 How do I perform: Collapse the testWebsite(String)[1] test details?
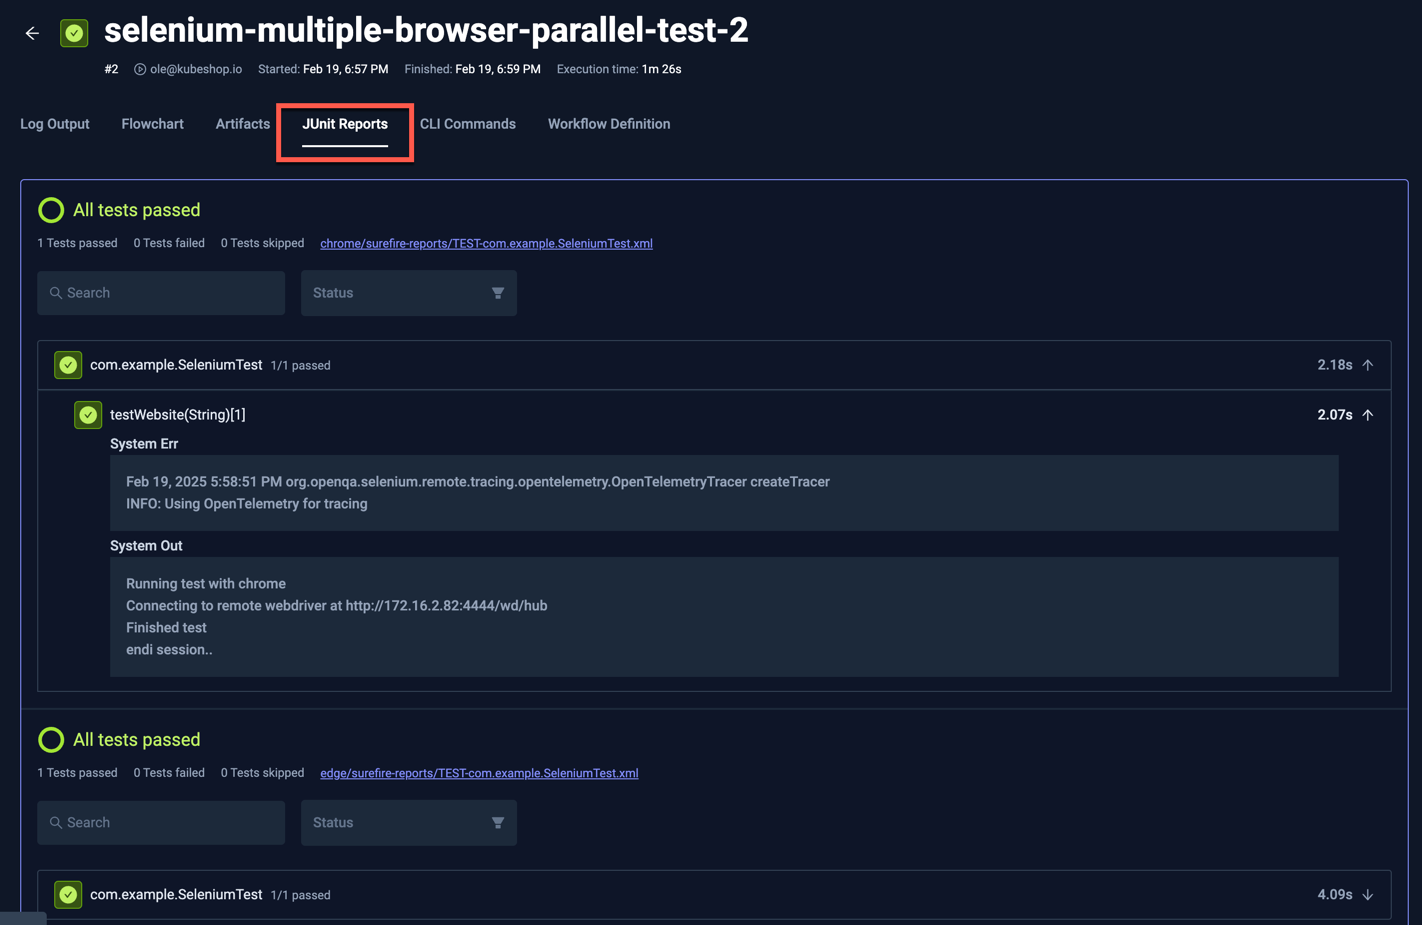[1368, 414]
